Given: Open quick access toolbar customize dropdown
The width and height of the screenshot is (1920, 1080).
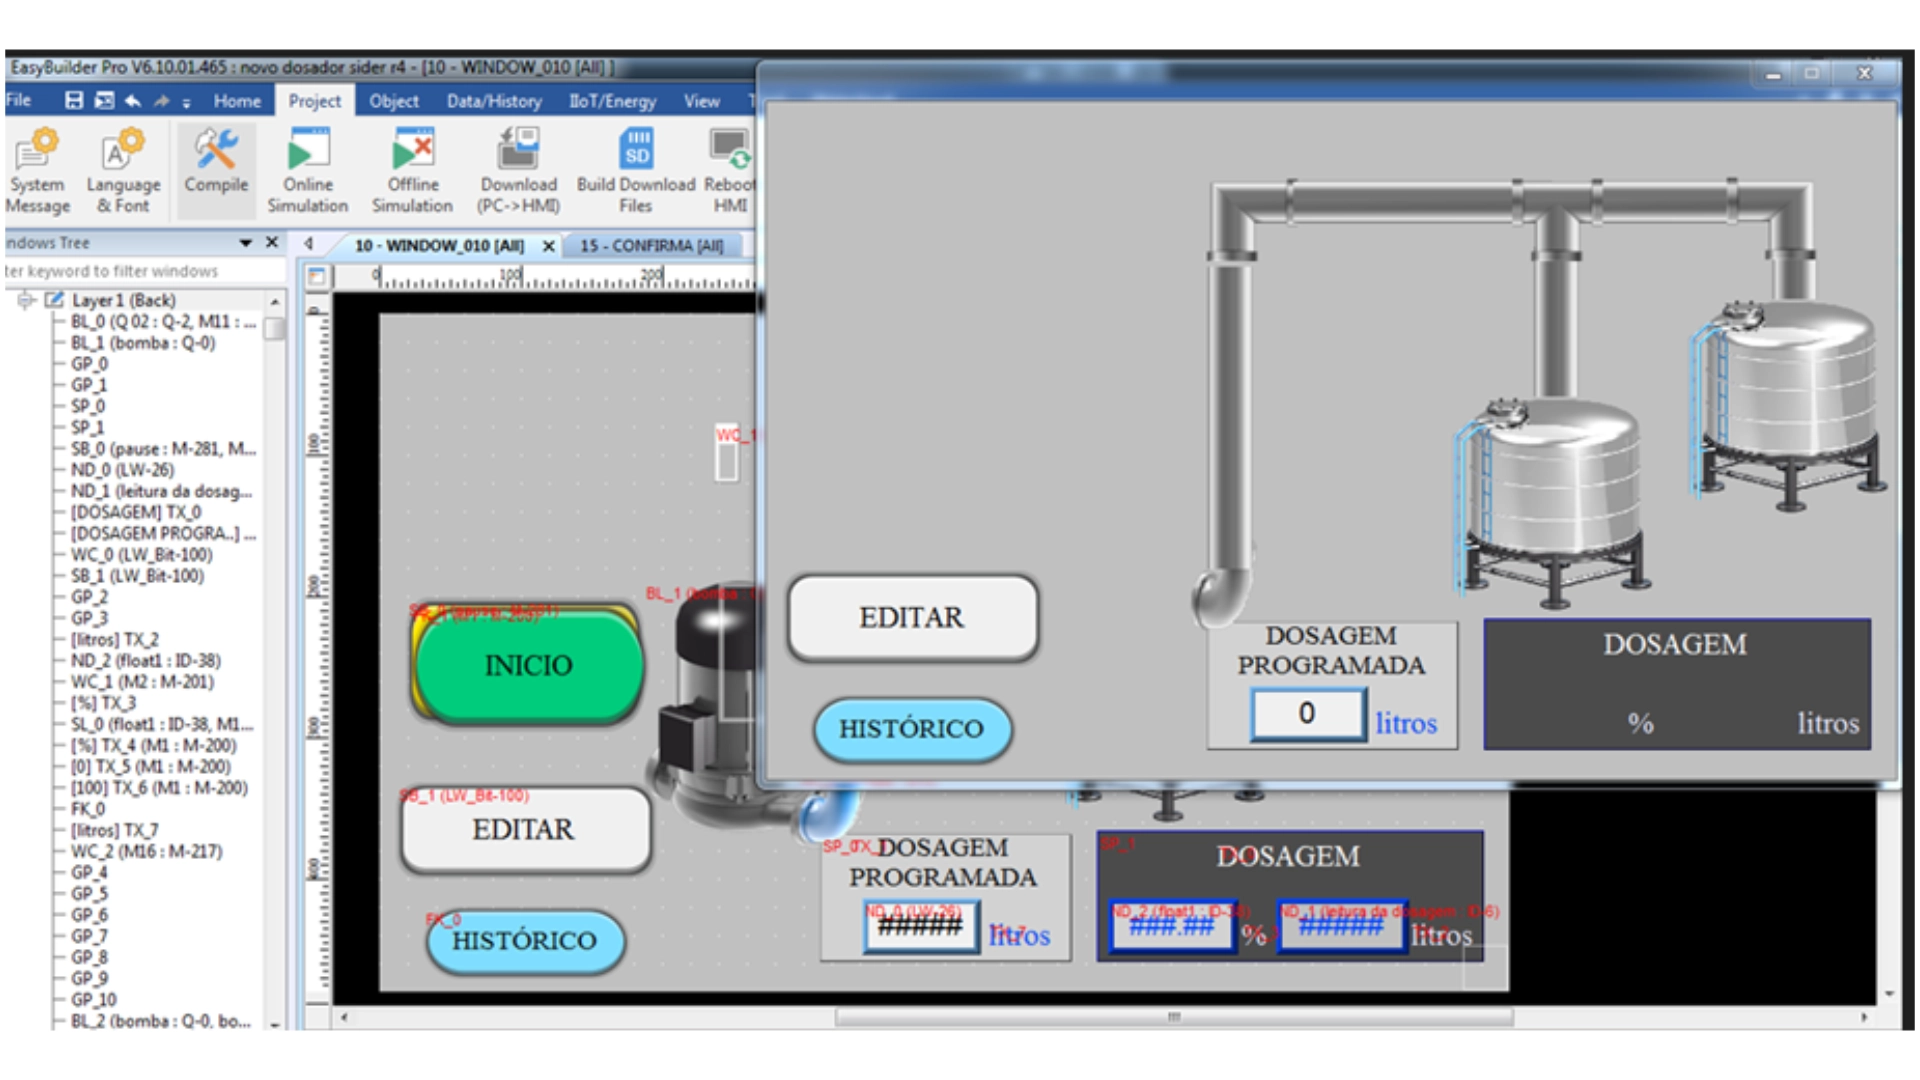Looking at the screenshot, I should pos(186,102).
